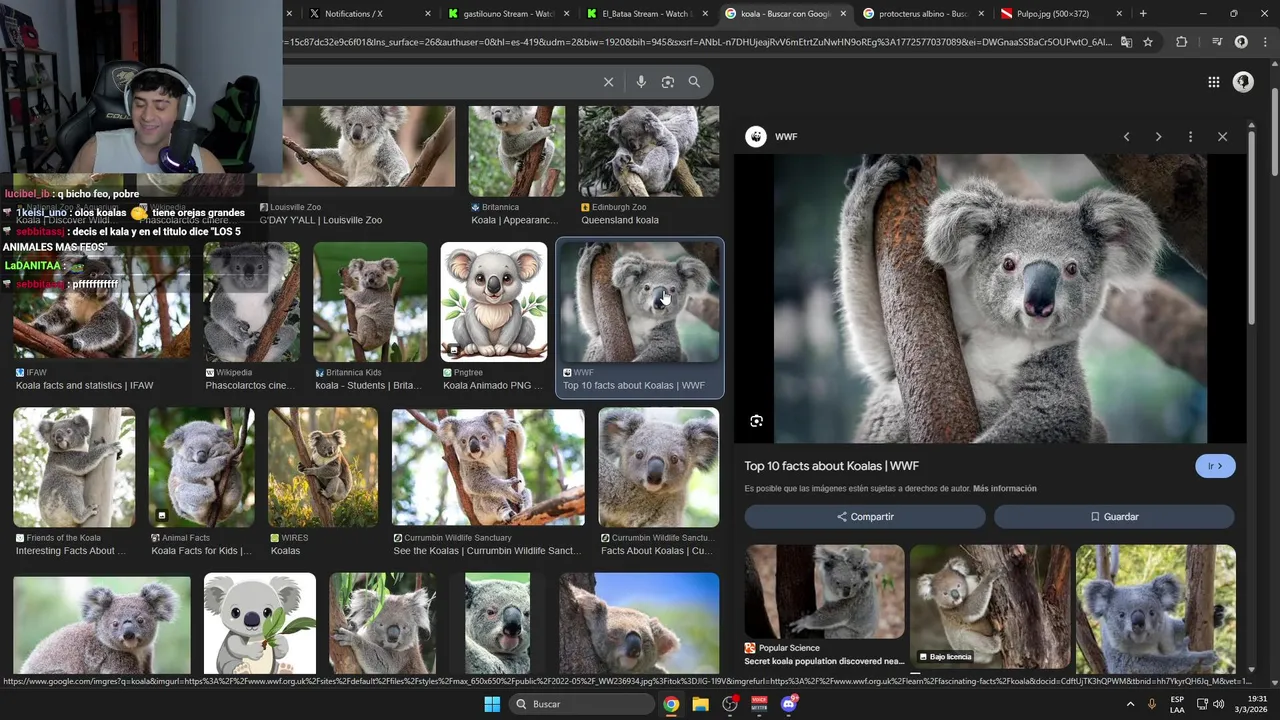This screenshot has width=1280, height=720.
Task: Click the taskbar Buscar search box
Action: [x=580, y=704]
